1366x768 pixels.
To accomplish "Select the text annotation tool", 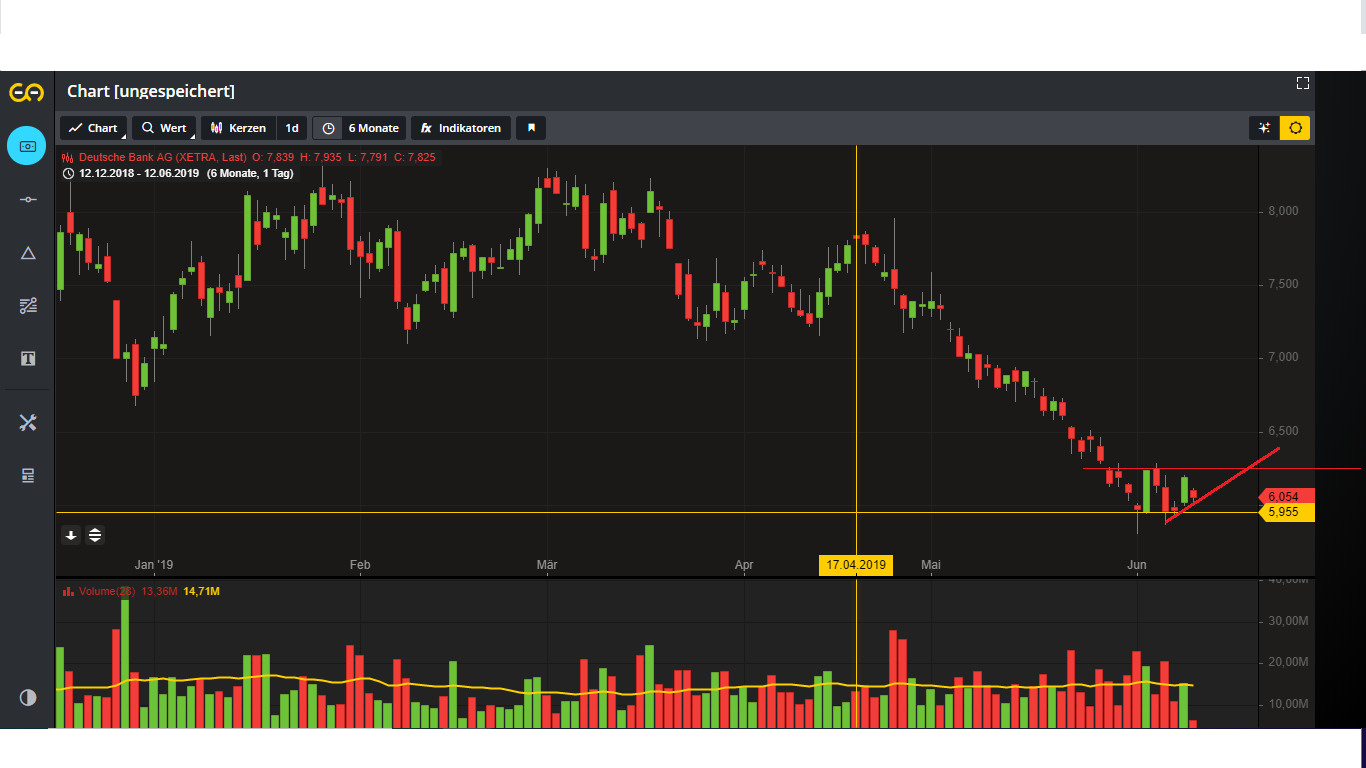I will 27,358.
